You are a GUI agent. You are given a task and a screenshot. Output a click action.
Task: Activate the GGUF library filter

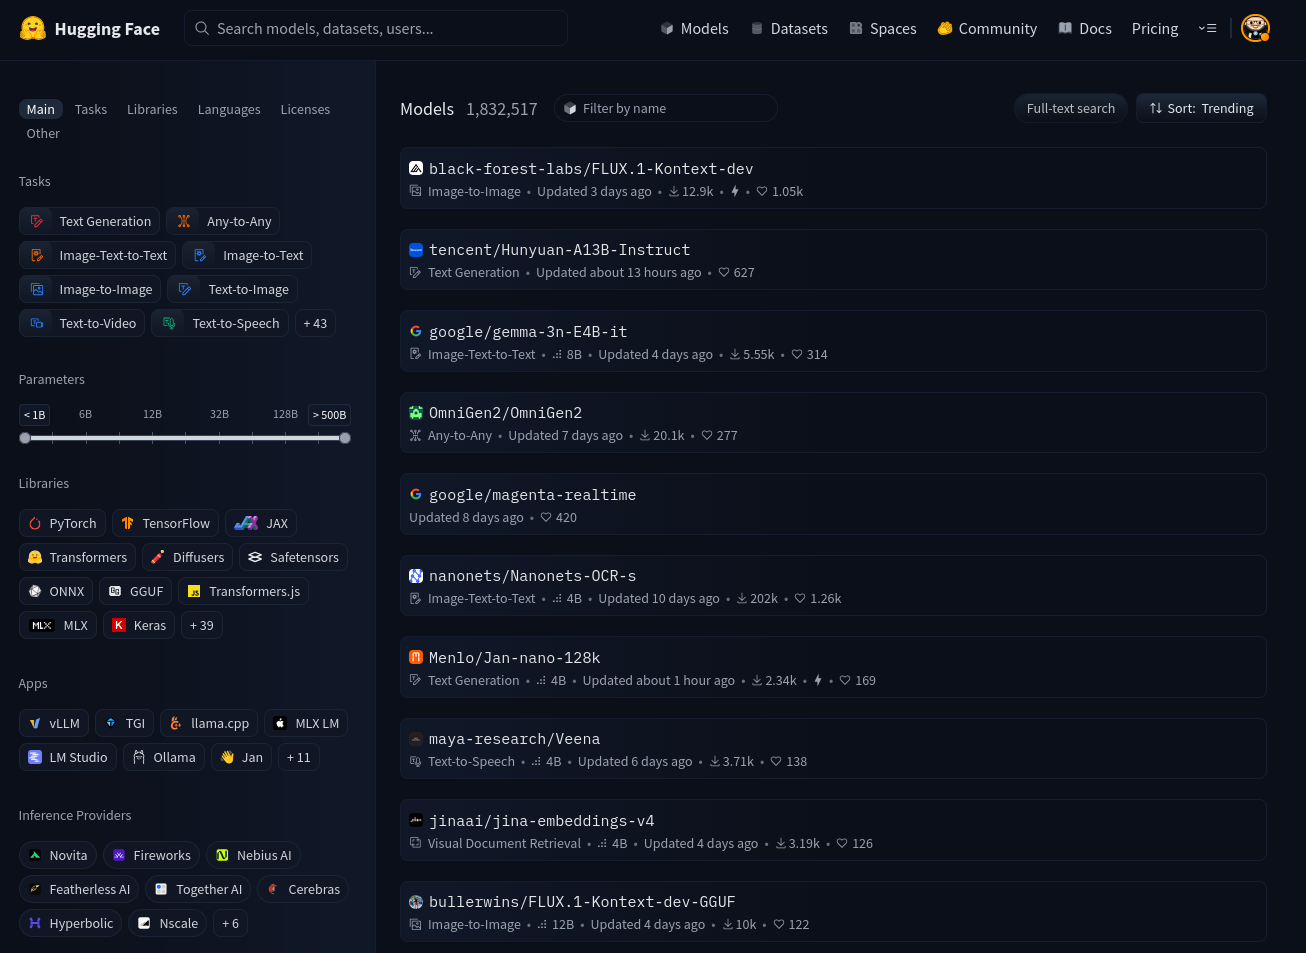[135, 591]
